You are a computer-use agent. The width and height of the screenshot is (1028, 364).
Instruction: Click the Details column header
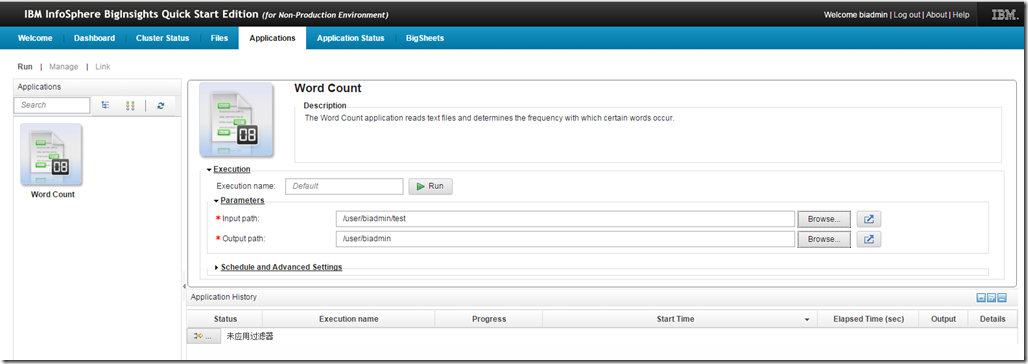[993, 319]
